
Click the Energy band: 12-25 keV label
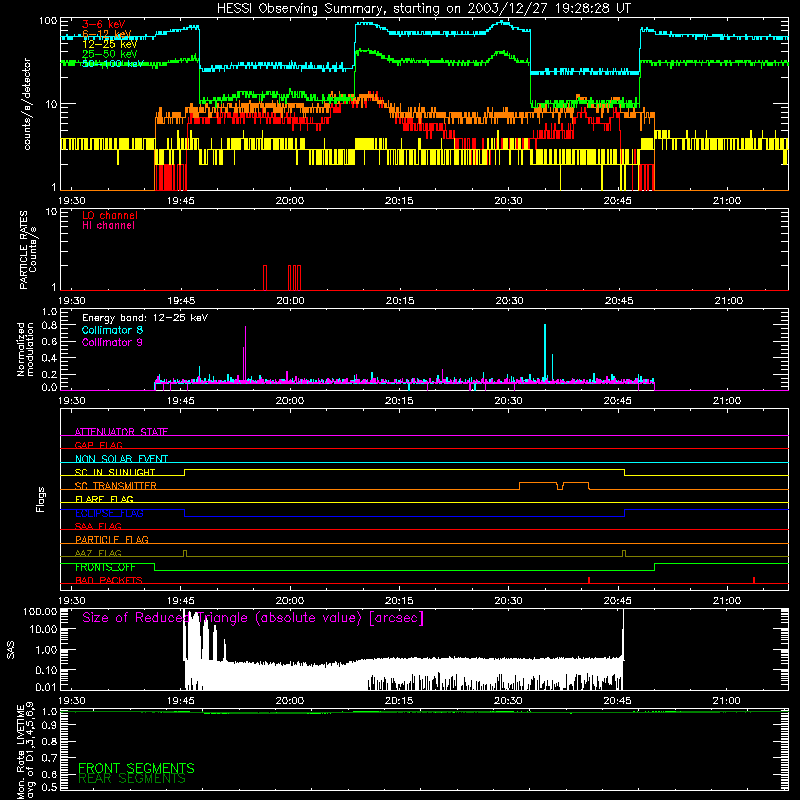click(145, 318)
